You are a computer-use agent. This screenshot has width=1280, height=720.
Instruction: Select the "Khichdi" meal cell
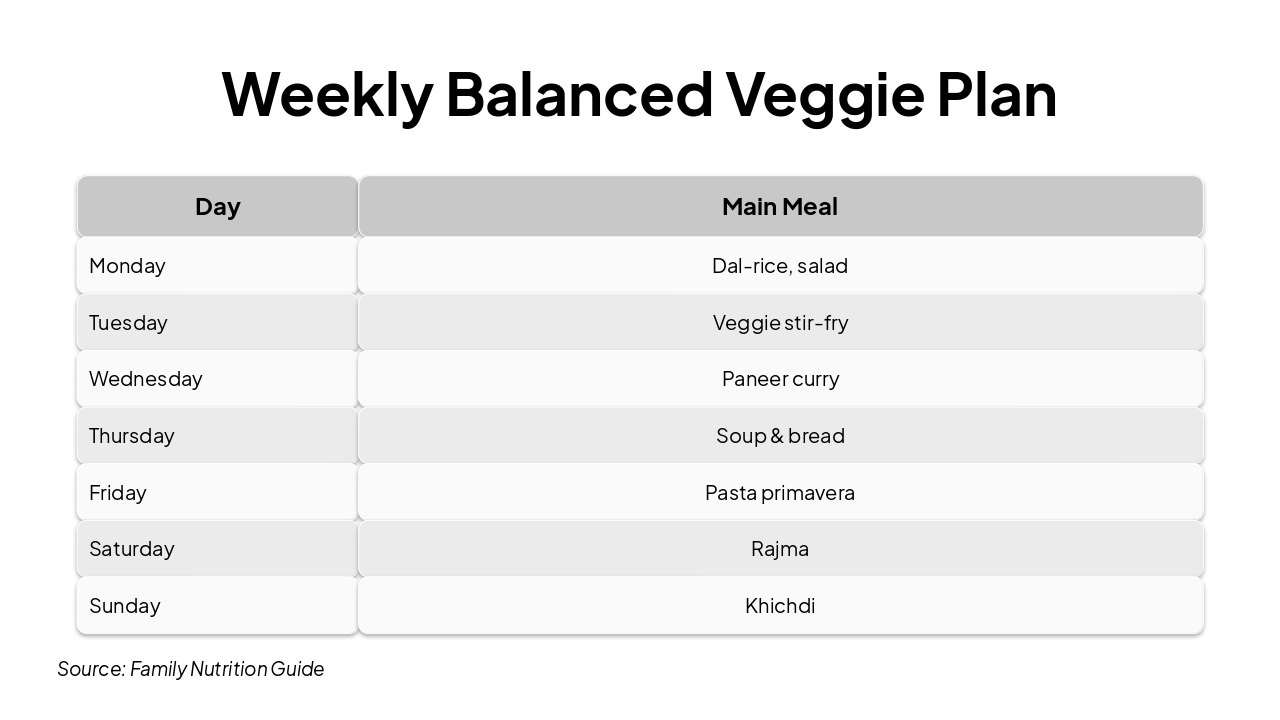pos(780,606)
